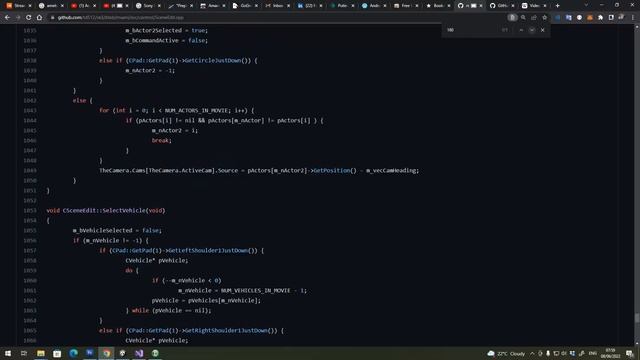Click the page vertical scrollbar thumb
The image size is (640, 360).
coord(637,318)
